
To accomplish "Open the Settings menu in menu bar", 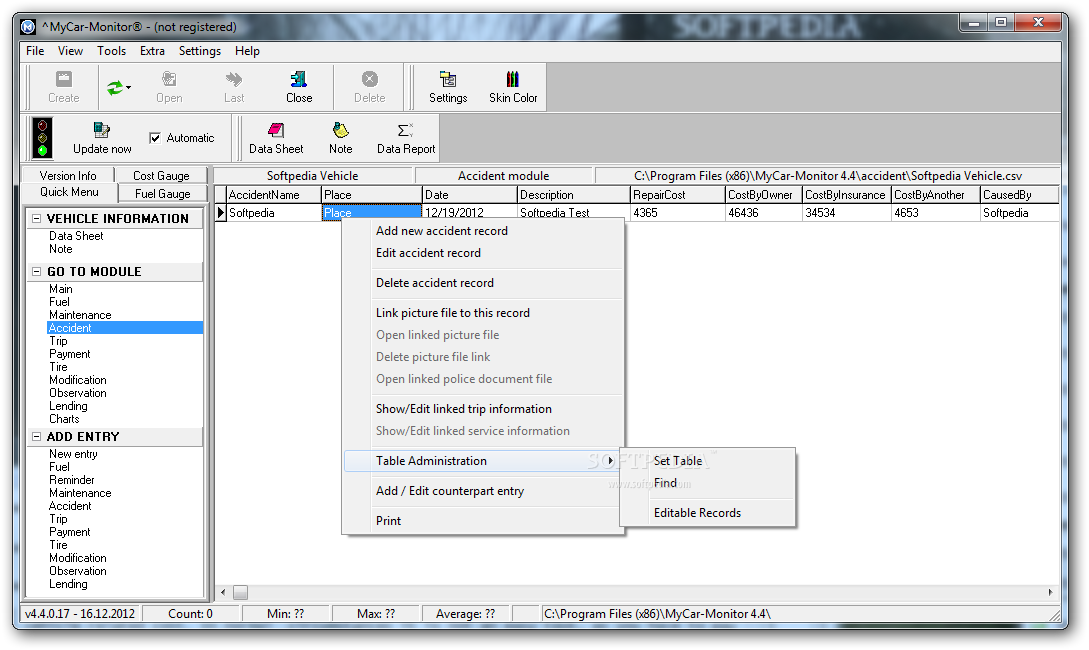I will click(x=200, y=51).
